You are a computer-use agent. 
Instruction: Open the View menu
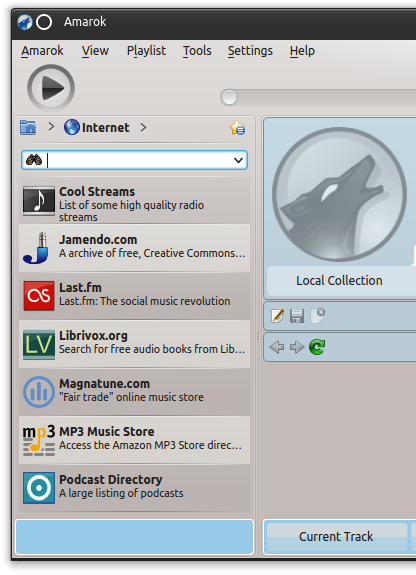95,51
